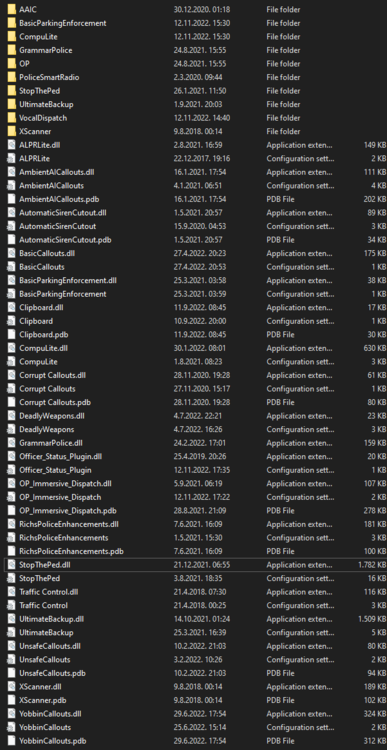Click the BasicCallouts.dll file icon
The width and height of the screenshot is (387, 750).
[11, 253]
